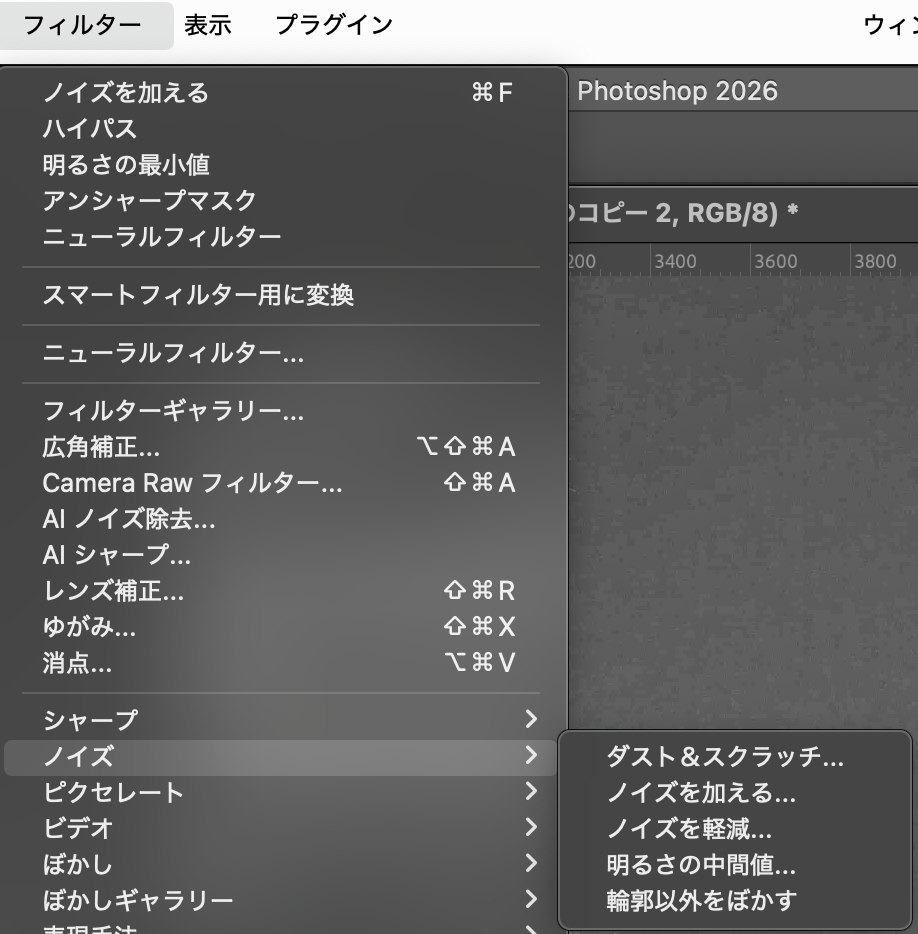Image resolution: width=918 pixels, height=934 pixels.
Task: Launch AI ノイズ除去... filter
Action: 129,519
